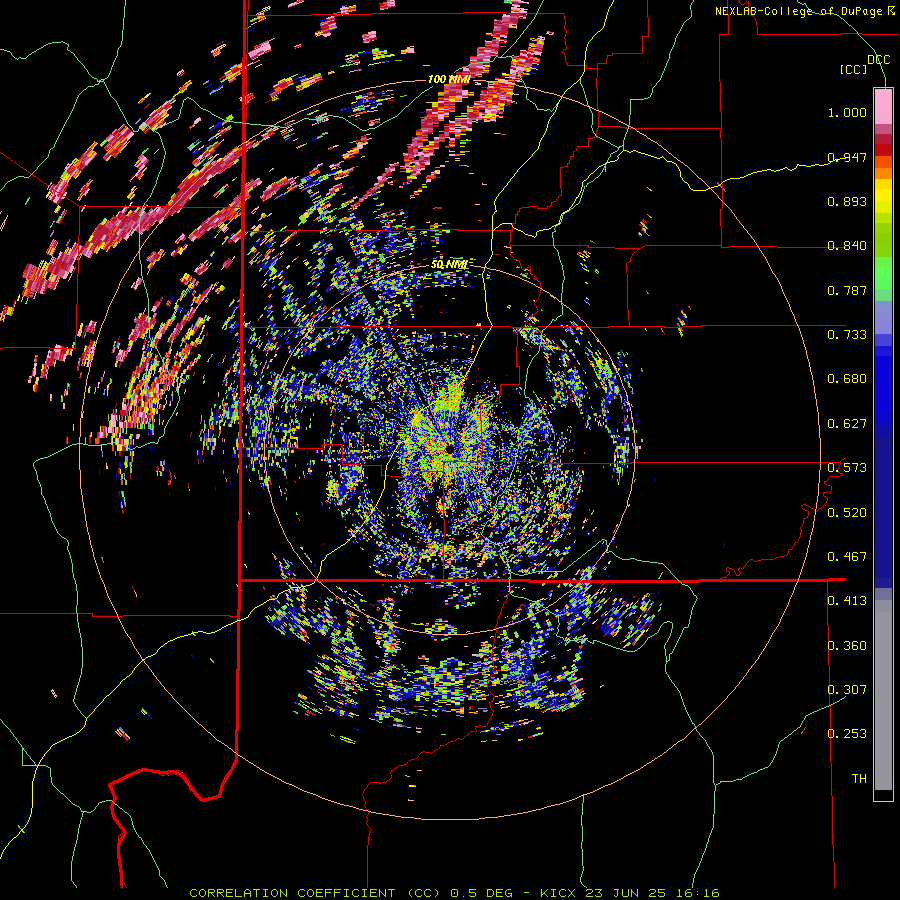
Task: Select the 0.893 scale value
Action: [847, 201]
